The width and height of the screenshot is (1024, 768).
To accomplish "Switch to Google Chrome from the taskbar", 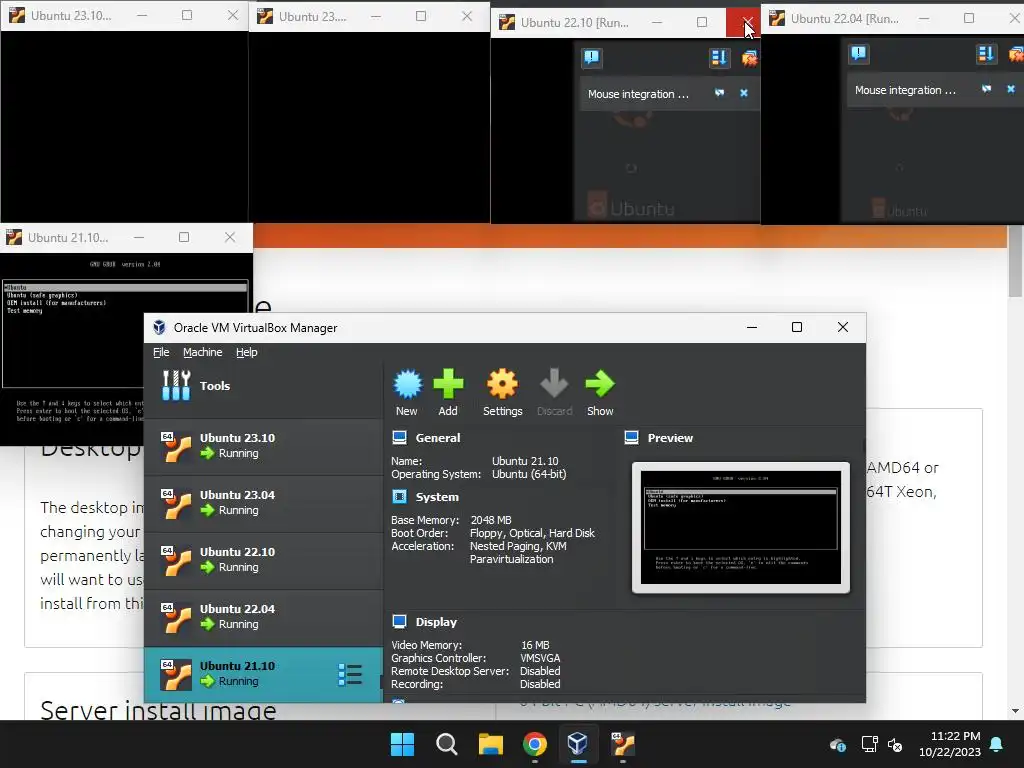I will click(534, 744).
